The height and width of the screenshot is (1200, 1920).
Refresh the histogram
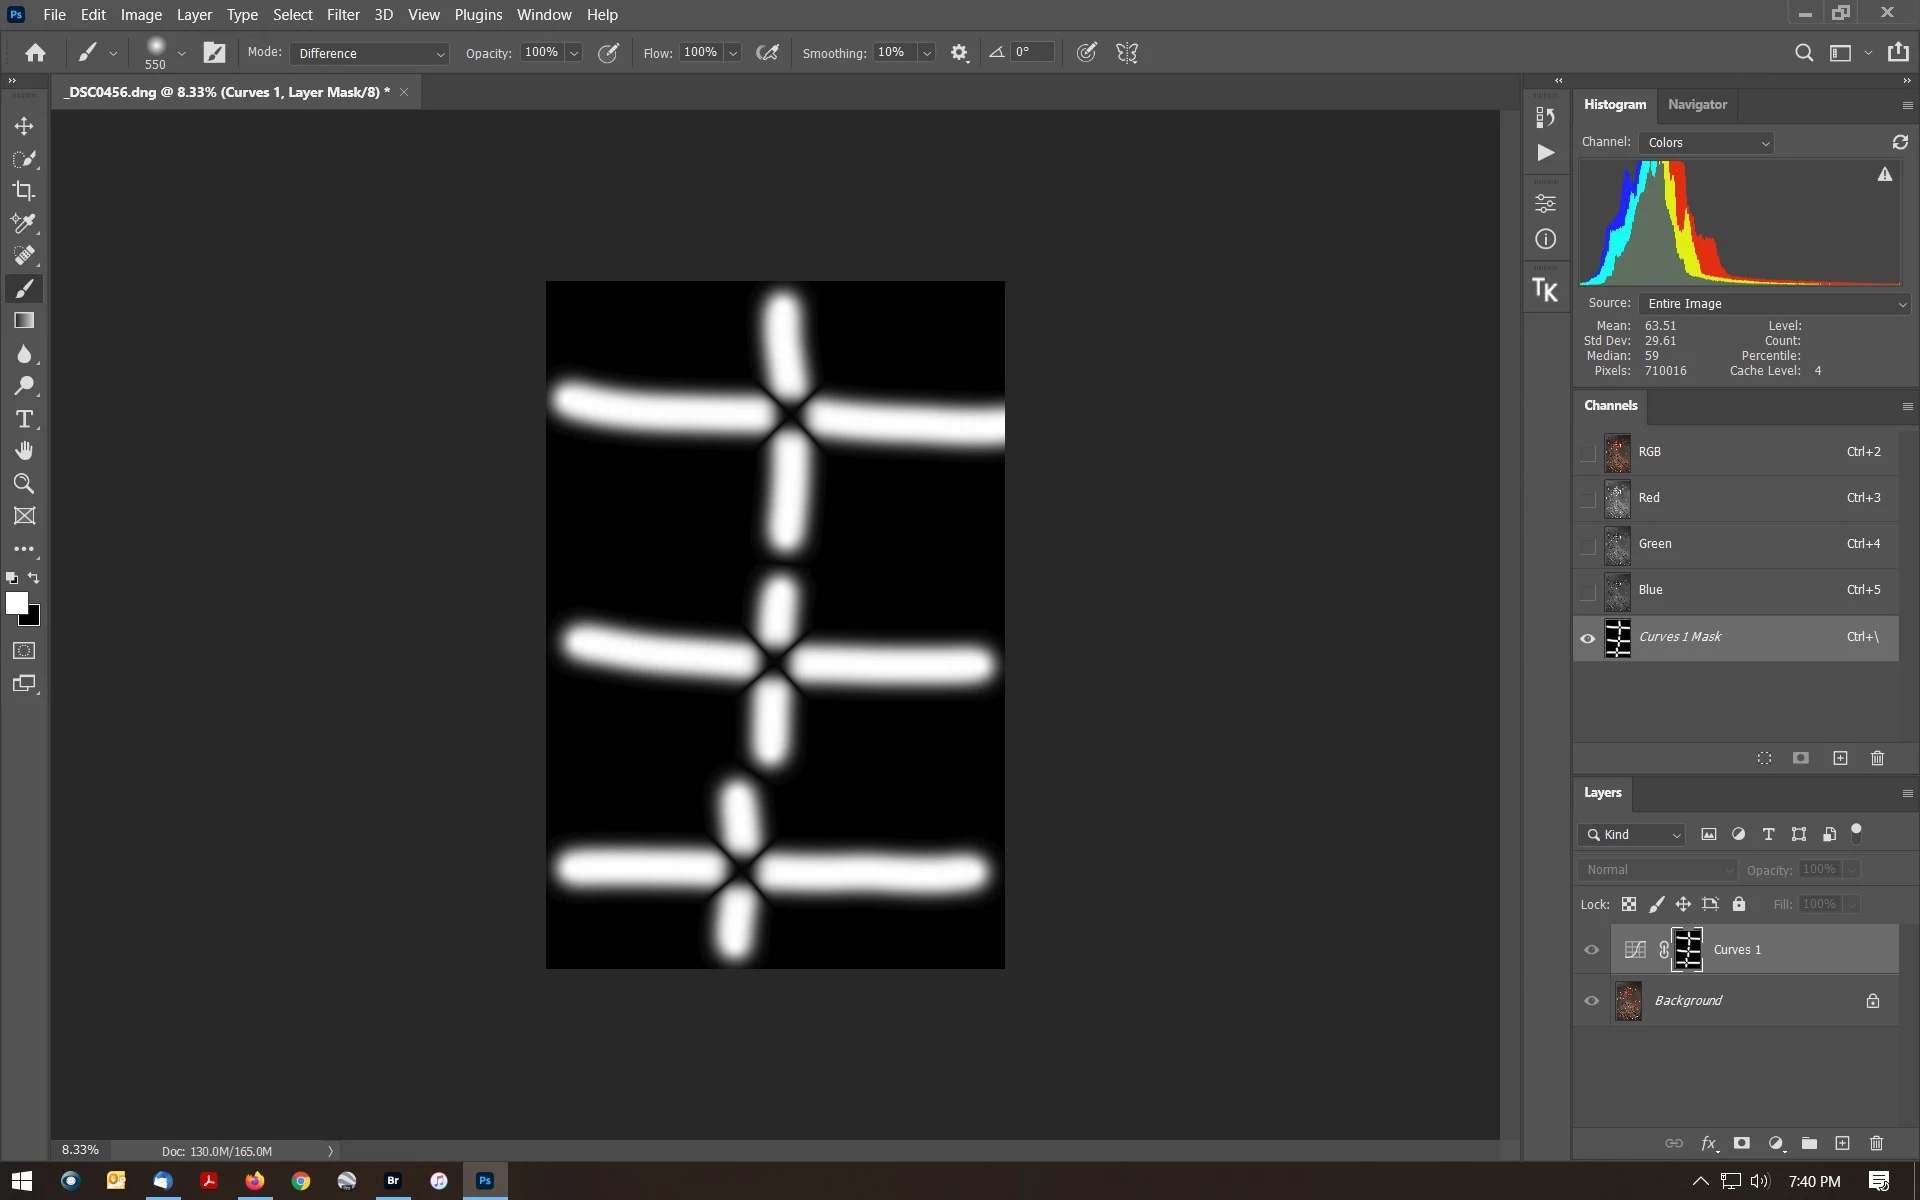click(1900, 143)
